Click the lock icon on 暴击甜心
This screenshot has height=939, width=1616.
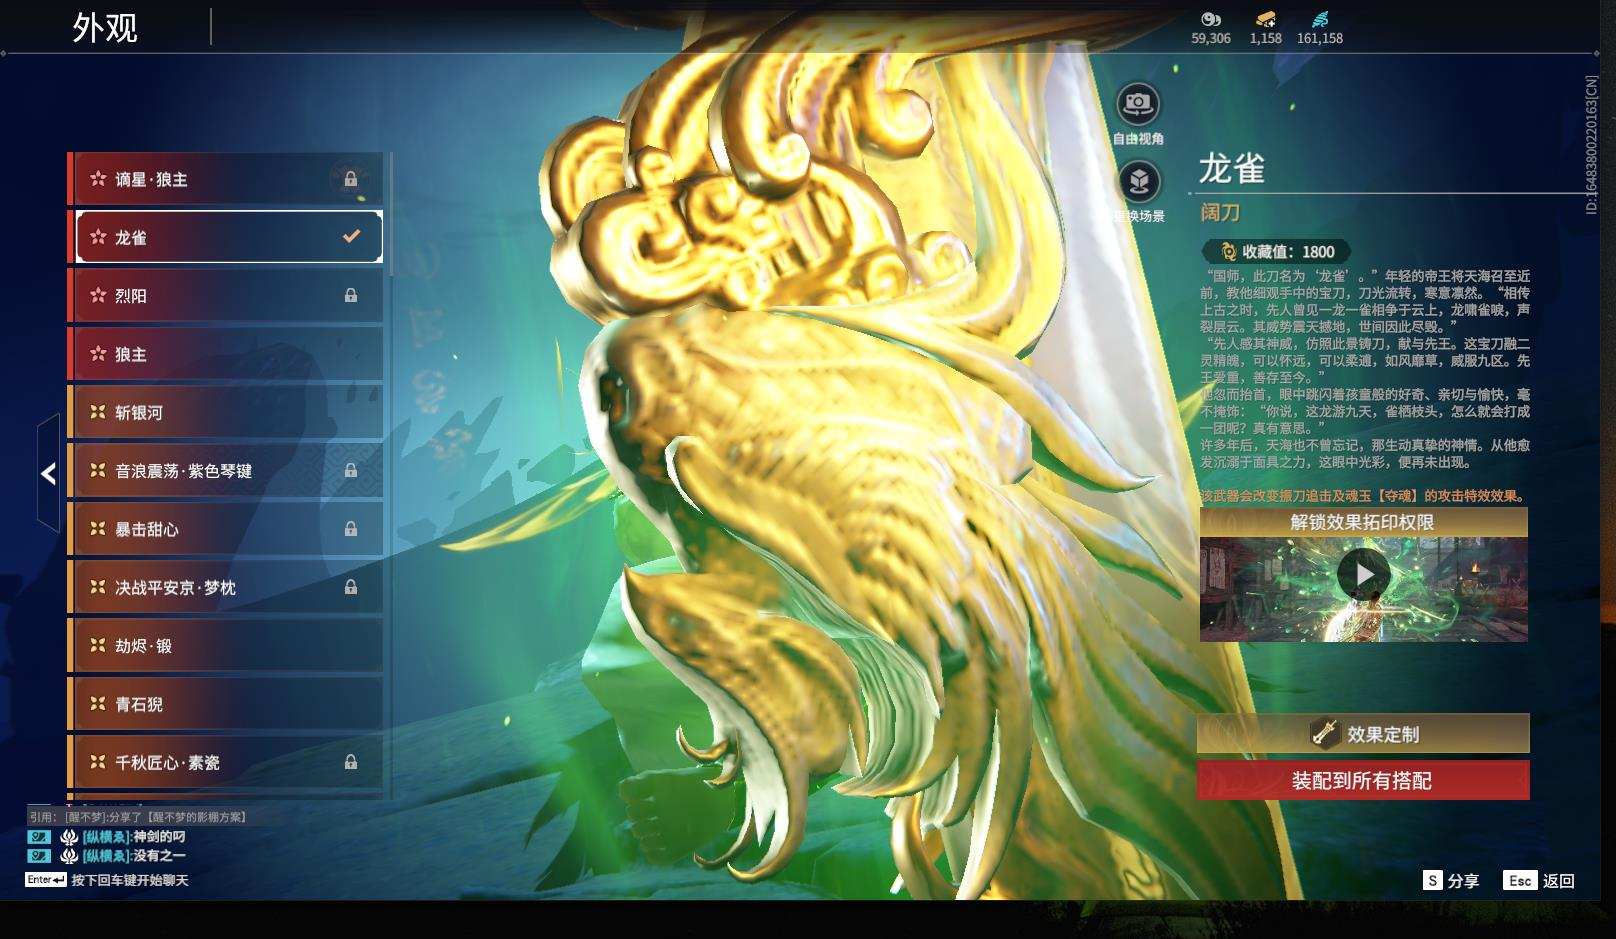[x=351, y=529]
